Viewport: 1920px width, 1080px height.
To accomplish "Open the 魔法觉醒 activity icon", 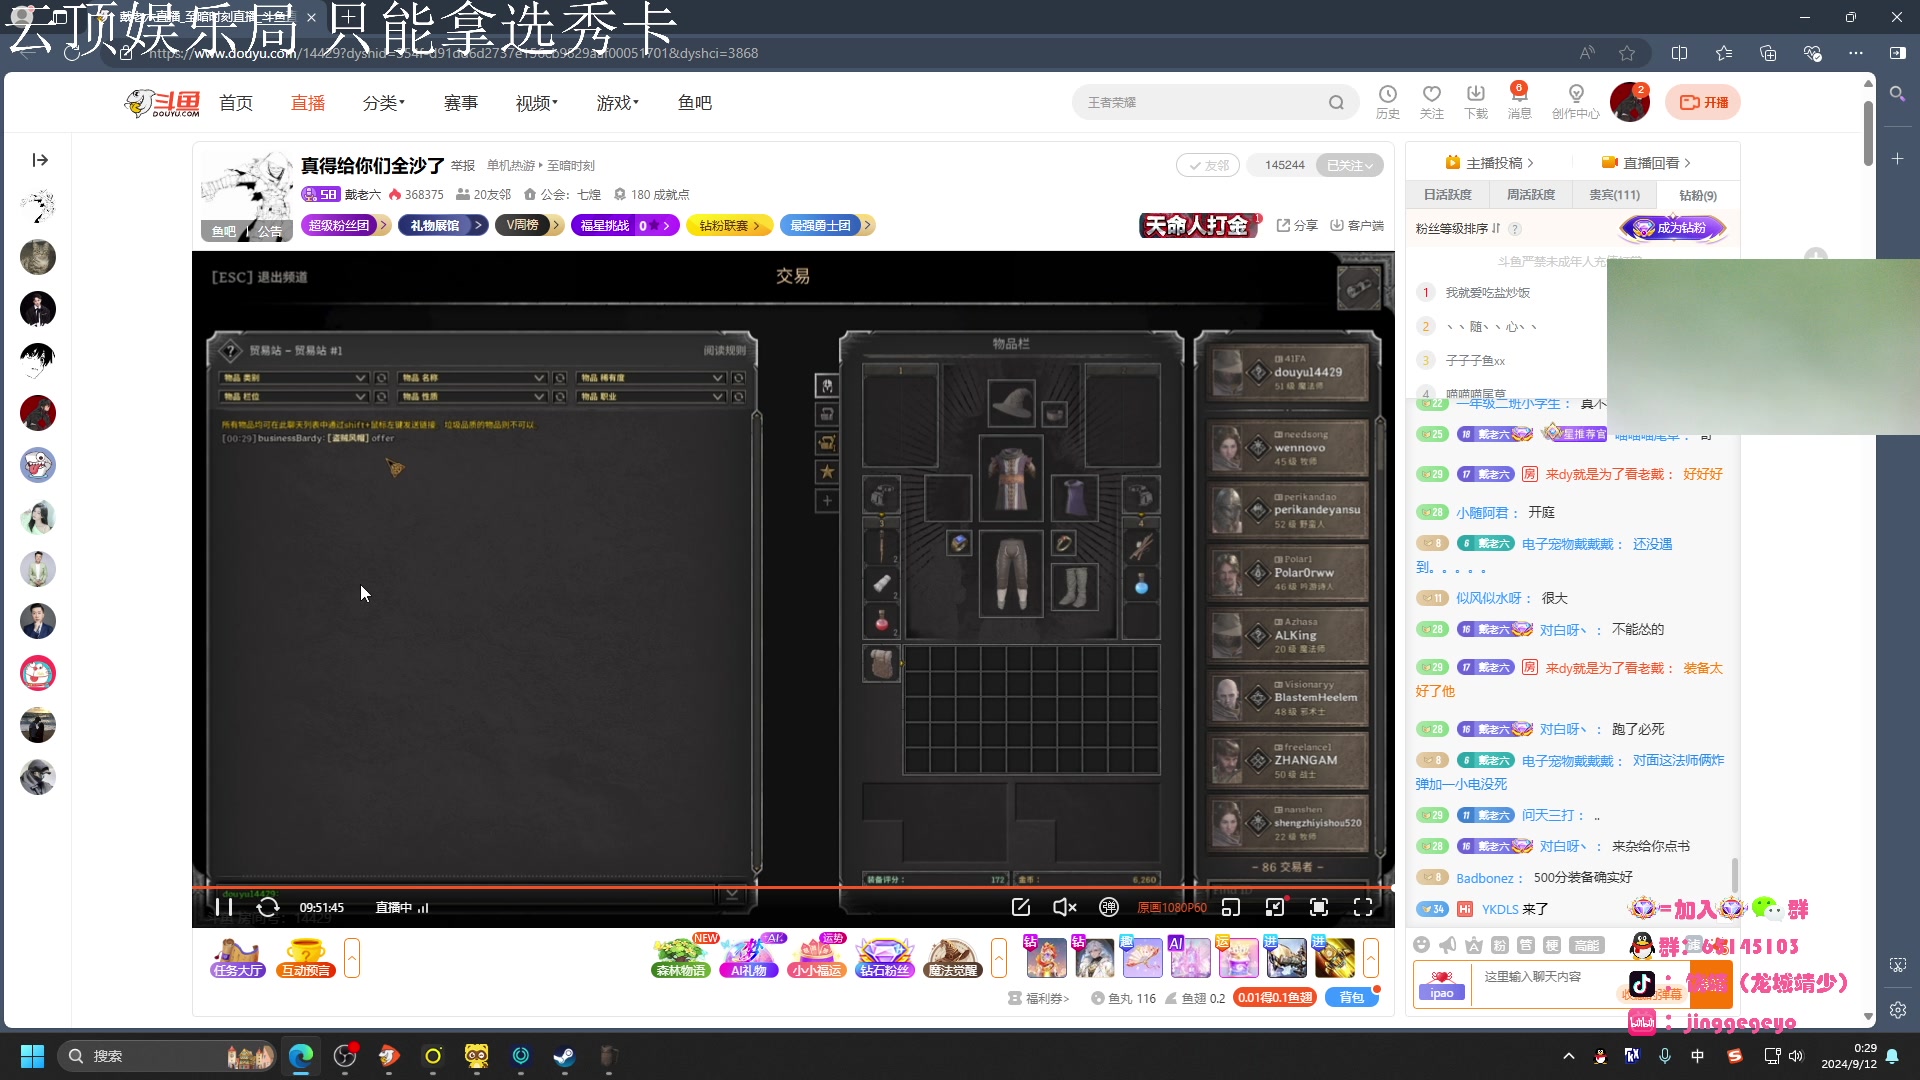I will click(953, 958).
